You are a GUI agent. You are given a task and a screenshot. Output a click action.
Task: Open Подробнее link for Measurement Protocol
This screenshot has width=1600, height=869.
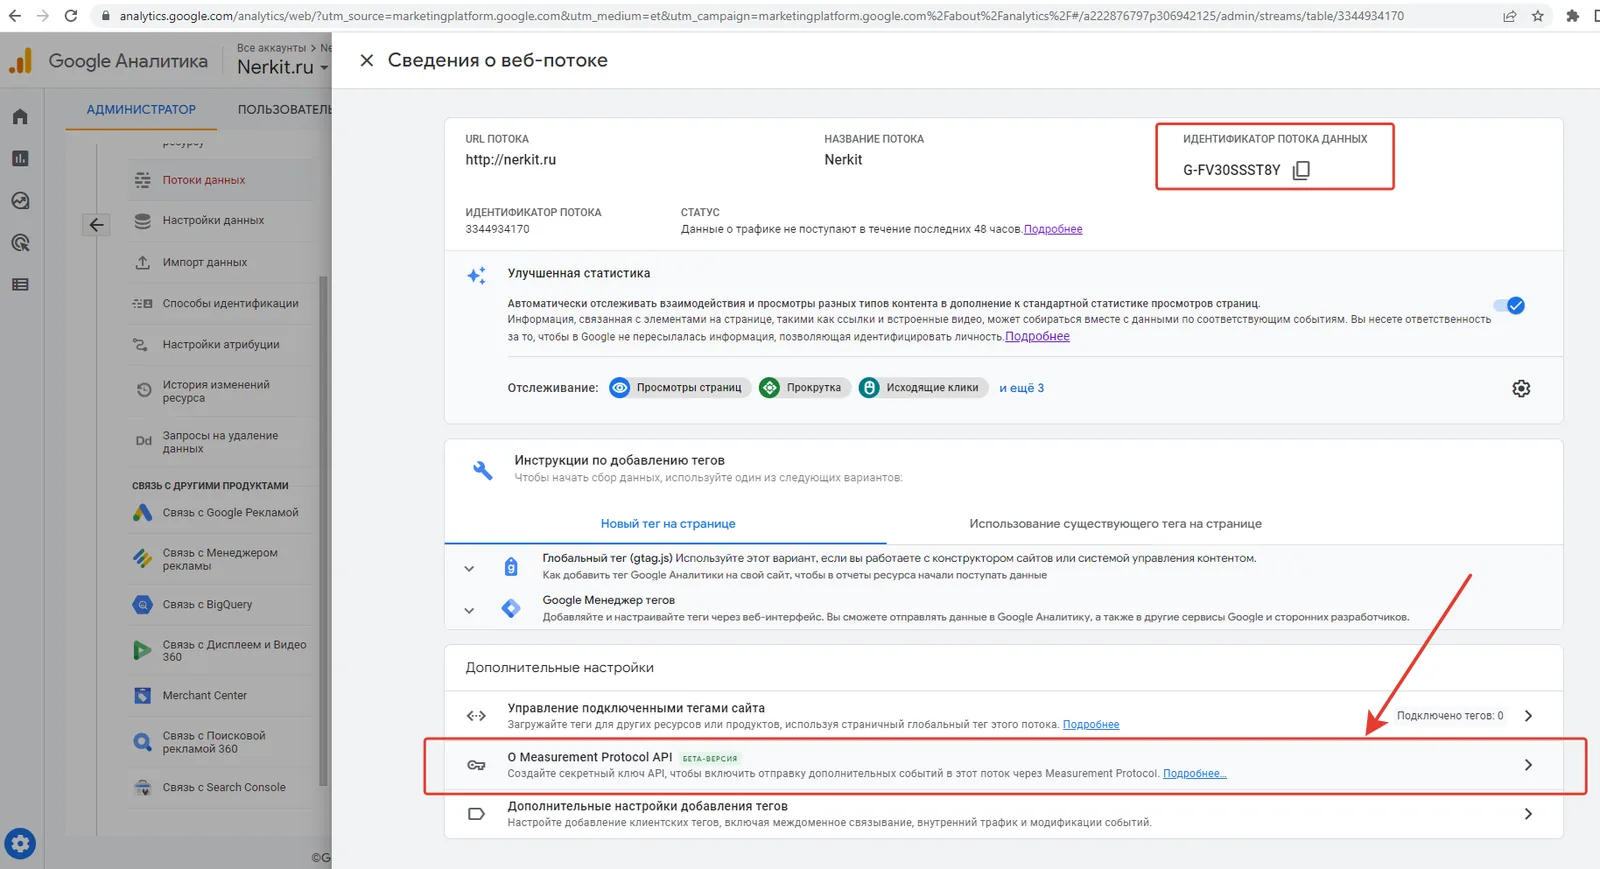pyautogui.click(x=1194, y=773)
